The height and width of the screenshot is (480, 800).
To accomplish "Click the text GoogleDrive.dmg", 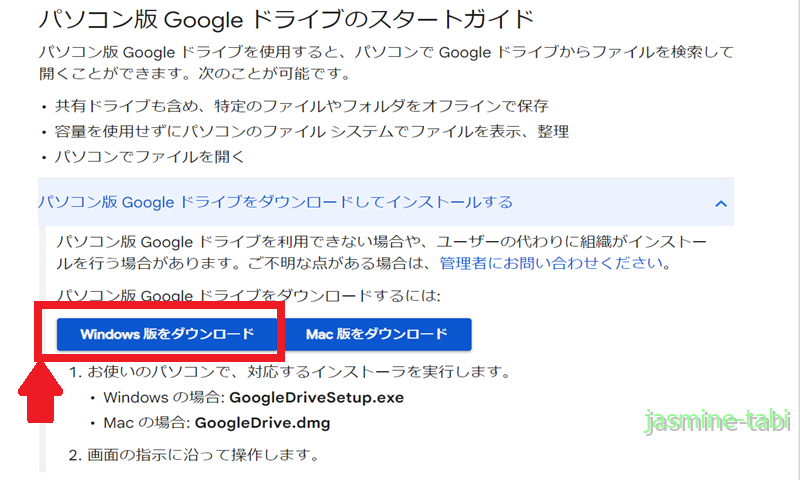I will tap(262, 423).
